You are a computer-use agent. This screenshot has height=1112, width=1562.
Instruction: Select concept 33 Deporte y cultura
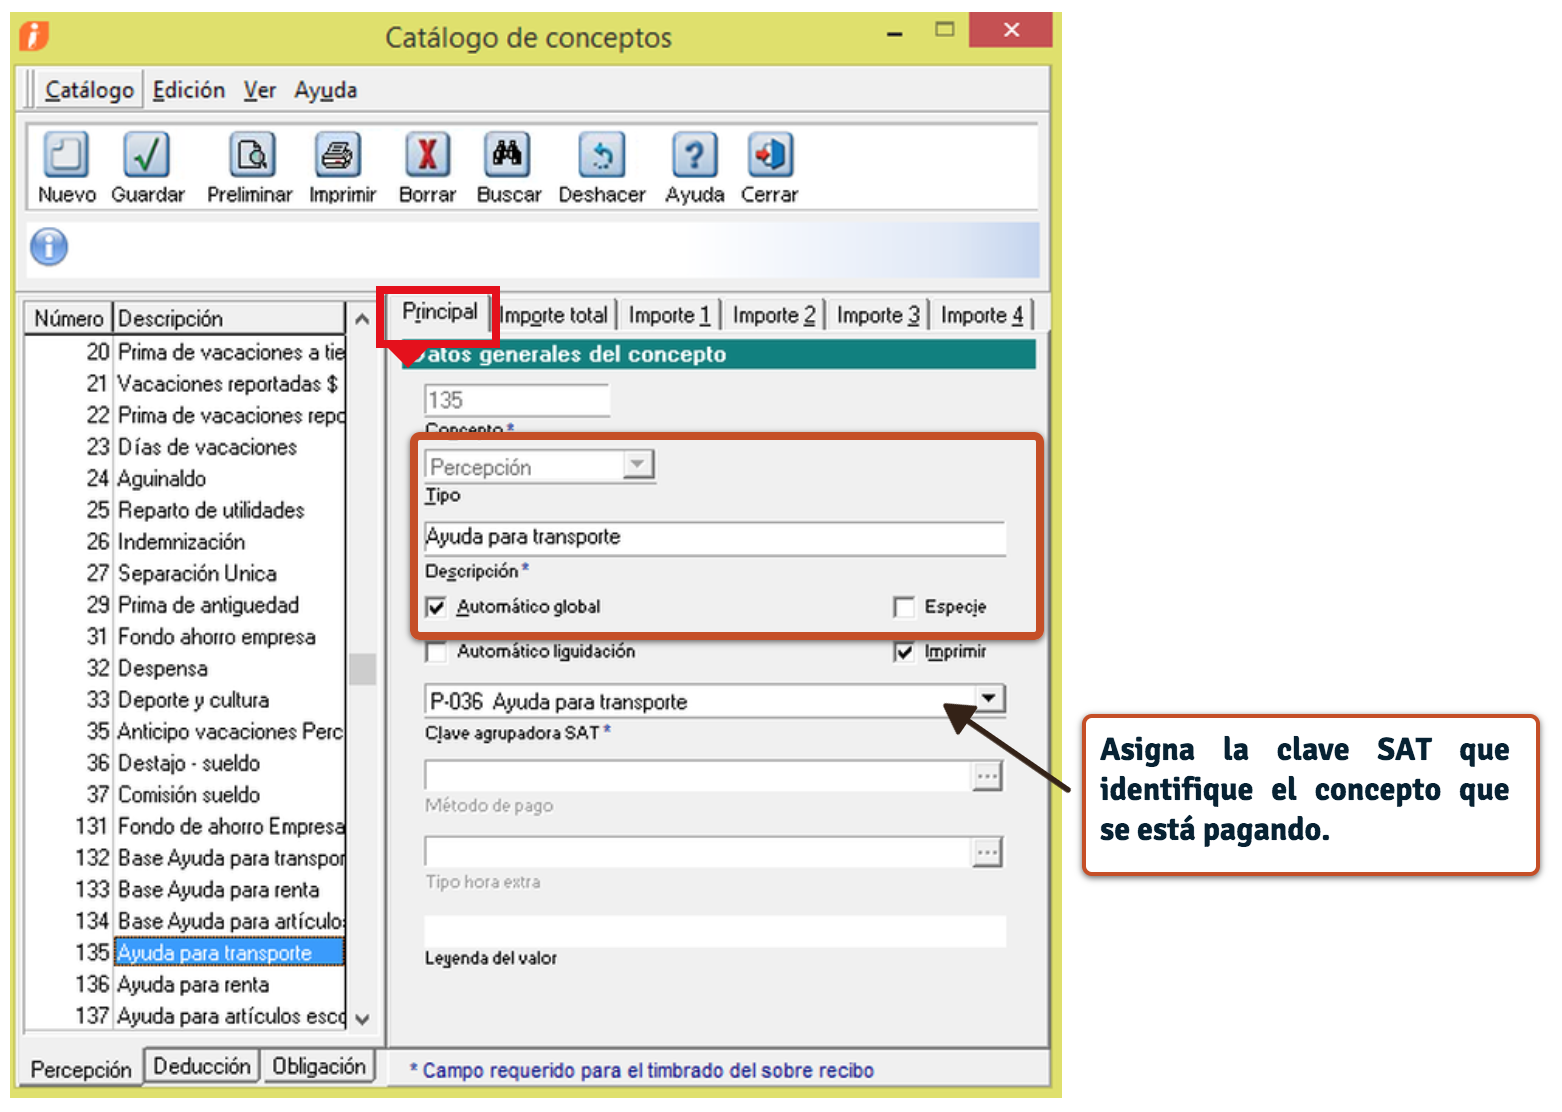[185, 700]
